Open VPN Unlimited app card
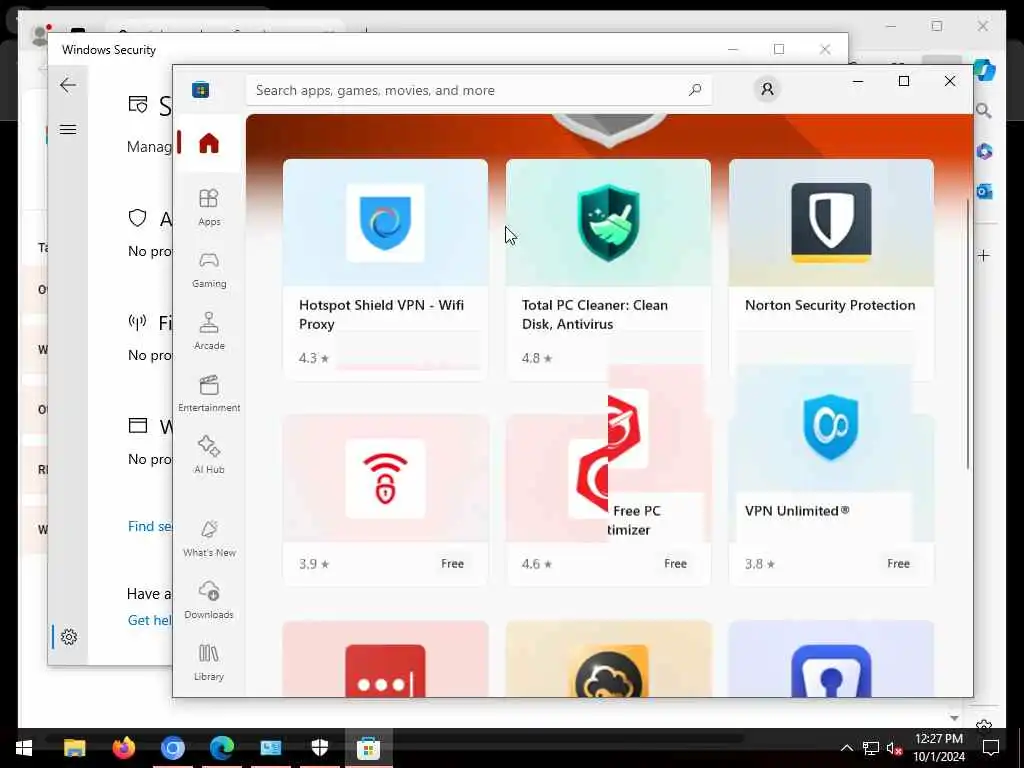Viewport: 1024px width, 768px height. click(x=831, y=475)
